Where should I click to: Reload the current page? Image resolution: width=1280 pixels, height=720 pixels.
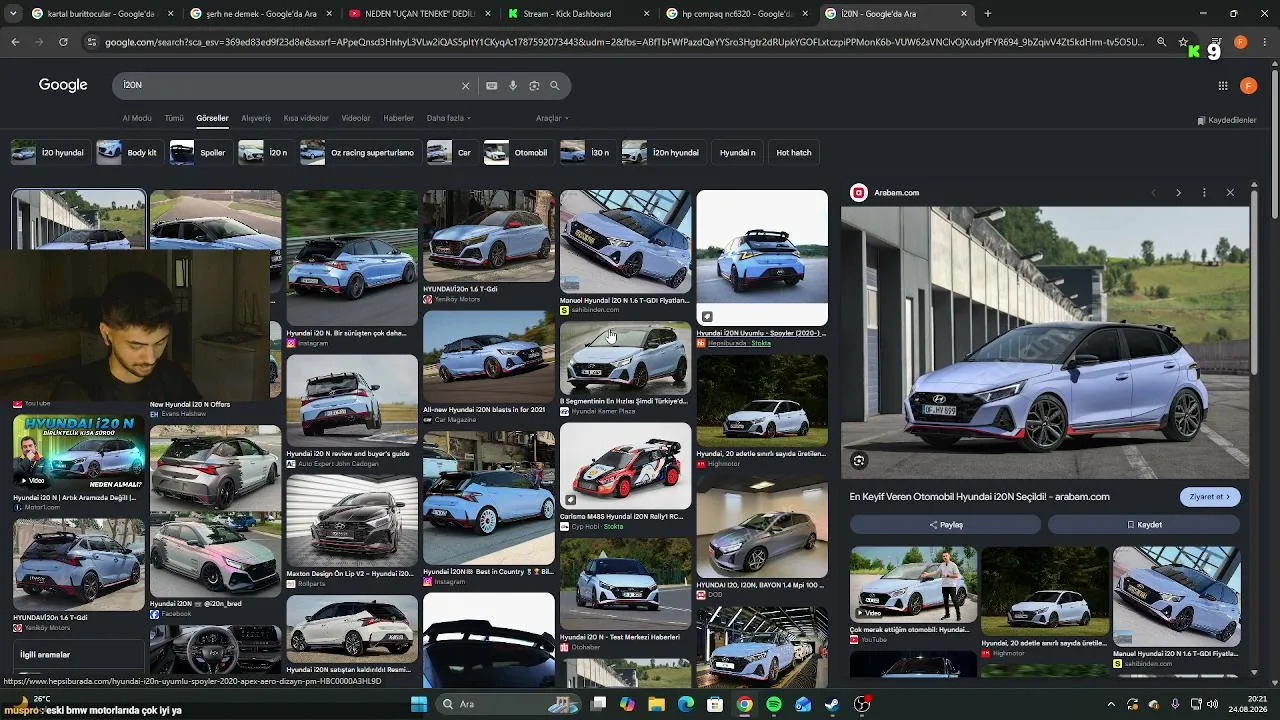pyautogui.click(x=63, y=42)
